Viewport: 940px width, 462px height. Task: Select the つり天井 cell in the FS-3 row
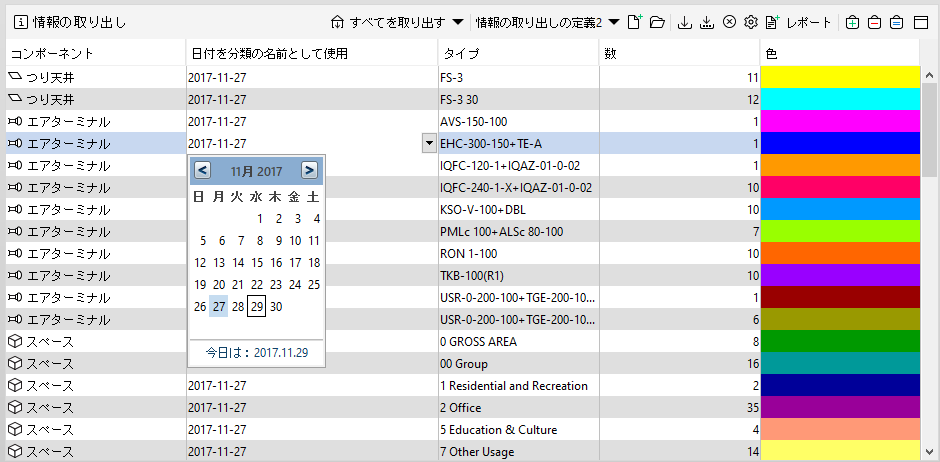pos(96,77)
